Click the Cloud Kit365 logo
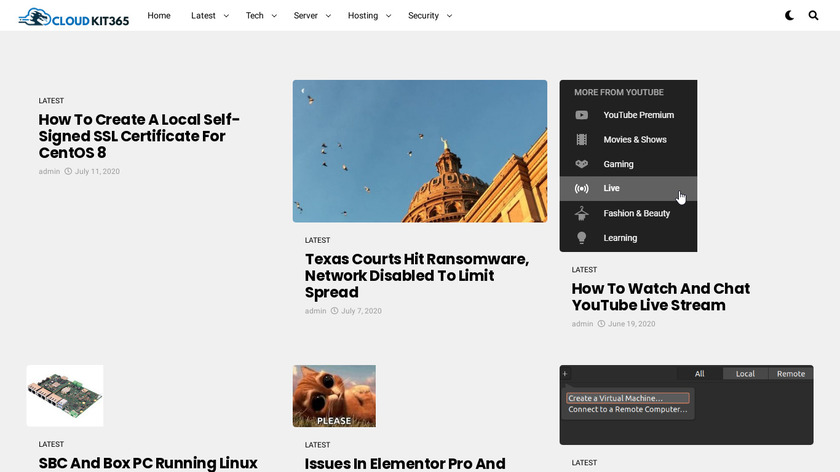This screenshot has width=840, height=472. pyautogui.click(x=74, y=16)
